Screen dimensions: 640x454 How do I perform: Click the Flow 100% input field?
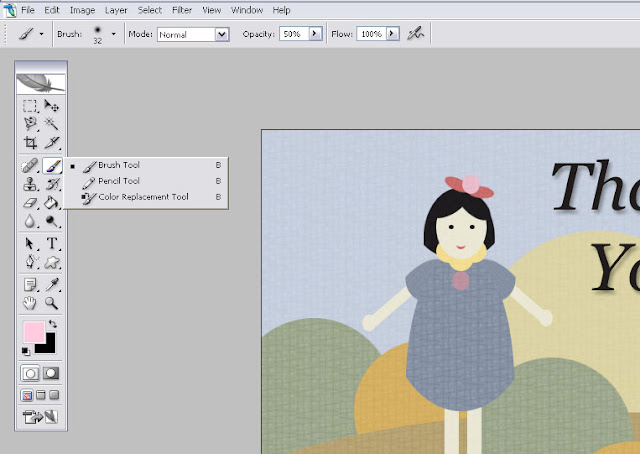tap(371, 34)
